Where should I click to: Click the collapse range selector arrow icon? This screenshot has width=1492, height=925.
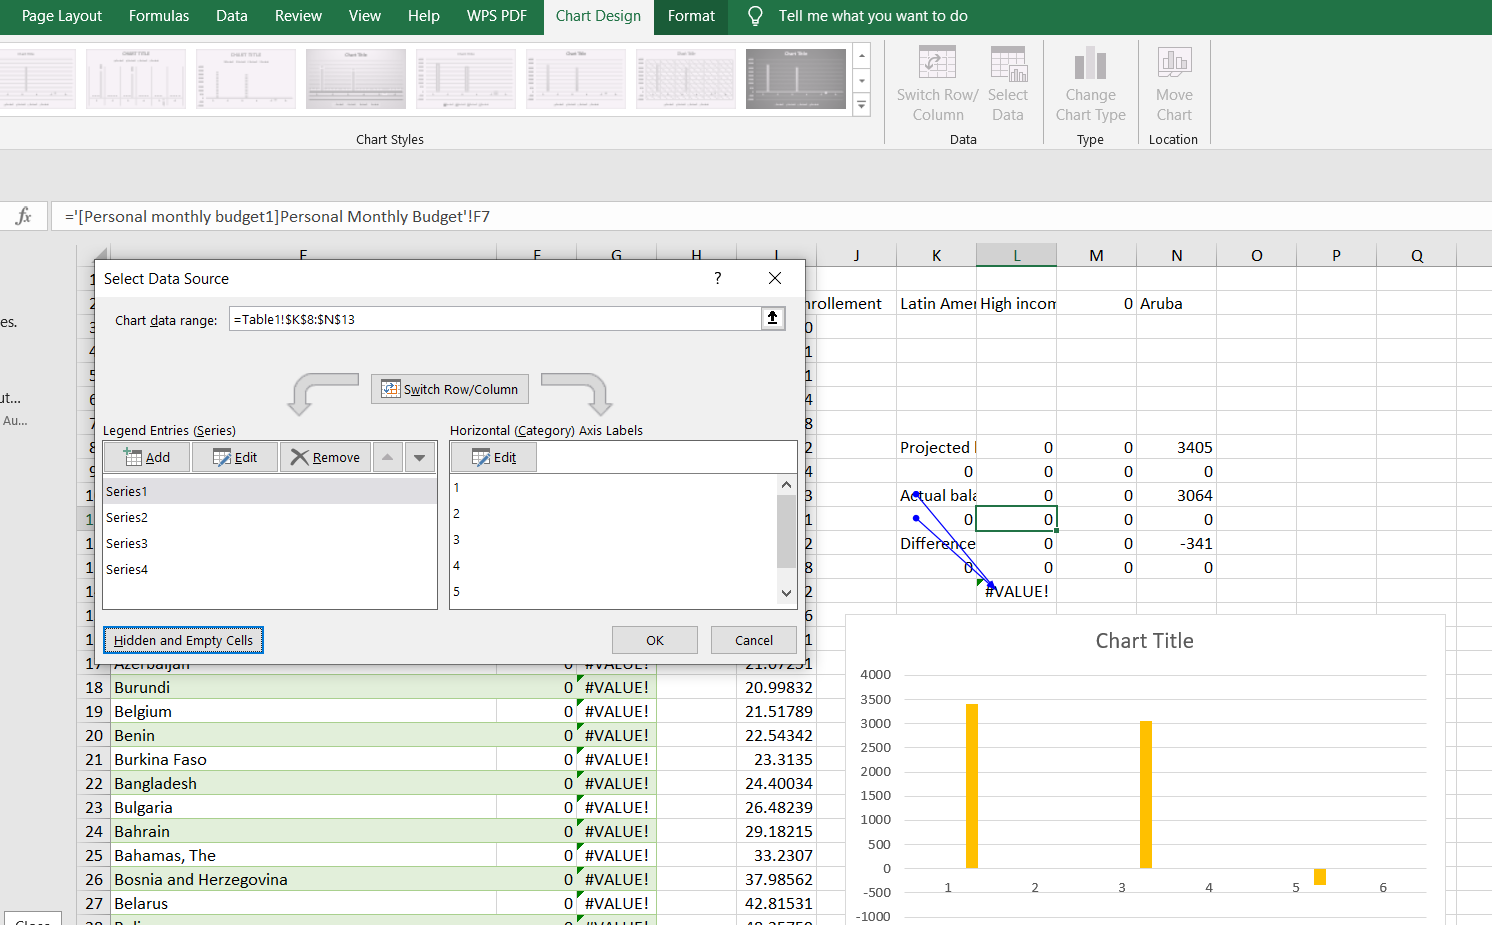772,318
